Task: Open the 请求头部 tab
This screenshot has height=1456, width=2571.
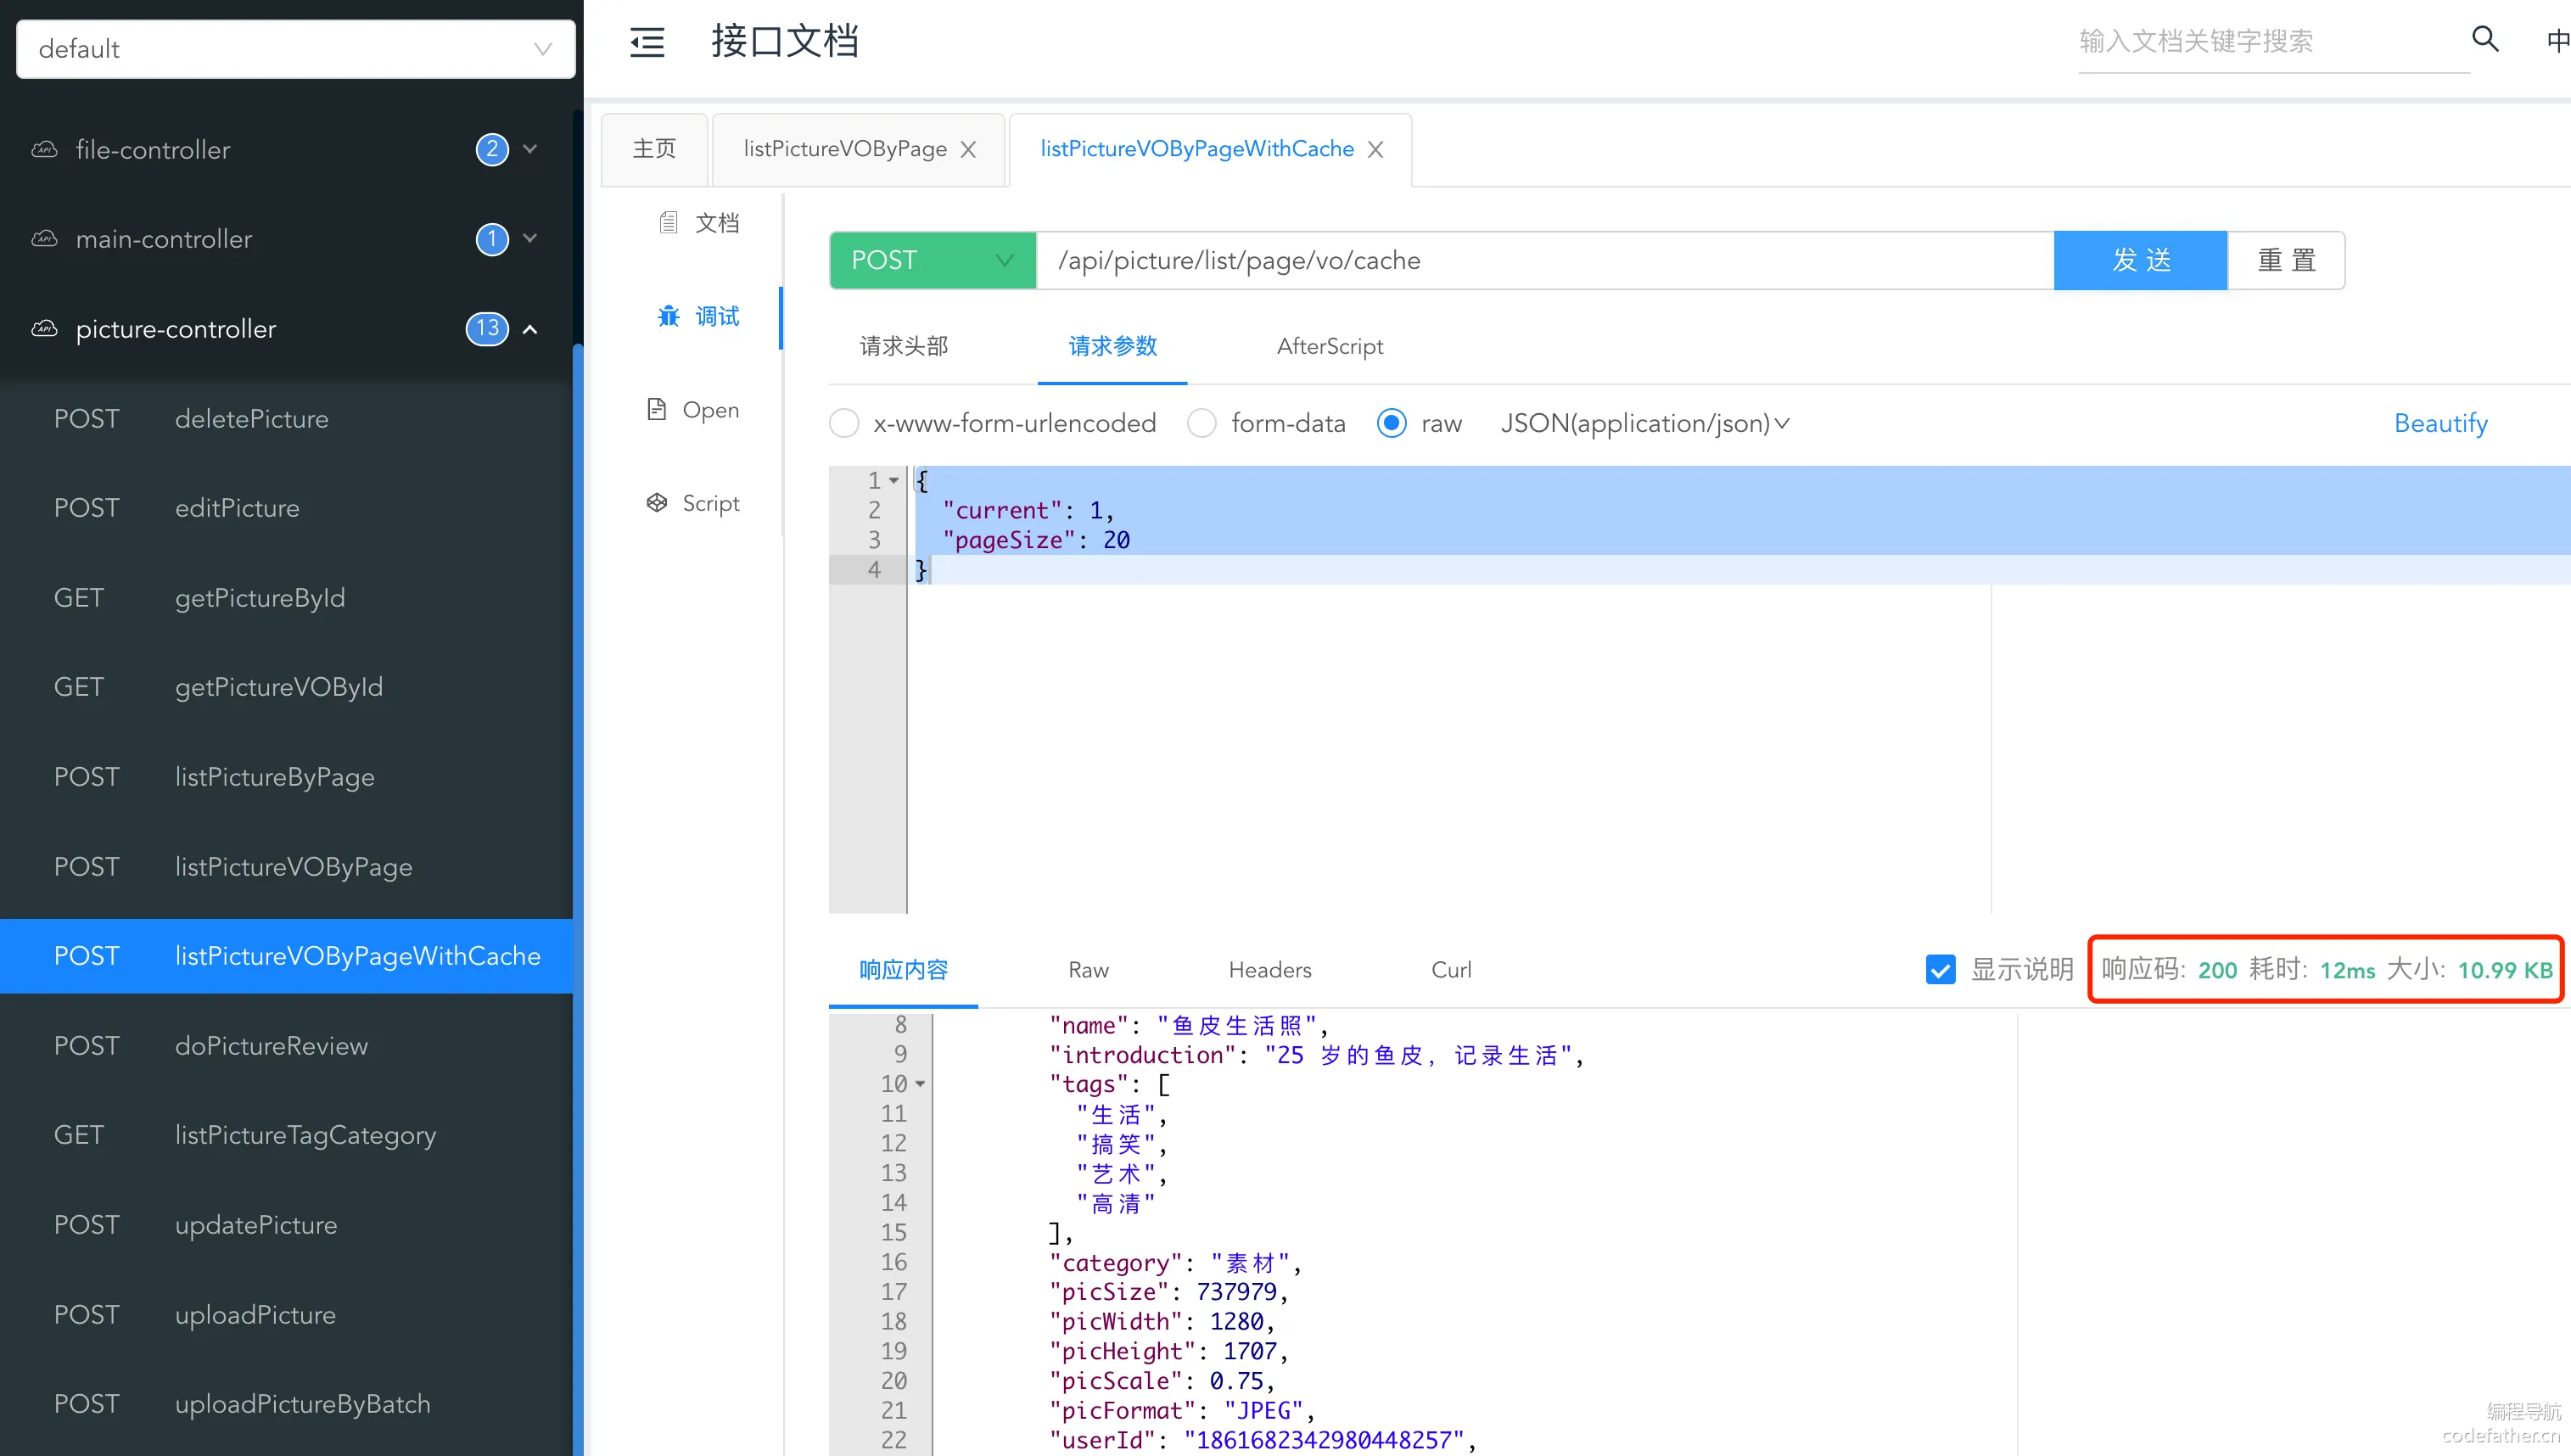Action: 904,346
